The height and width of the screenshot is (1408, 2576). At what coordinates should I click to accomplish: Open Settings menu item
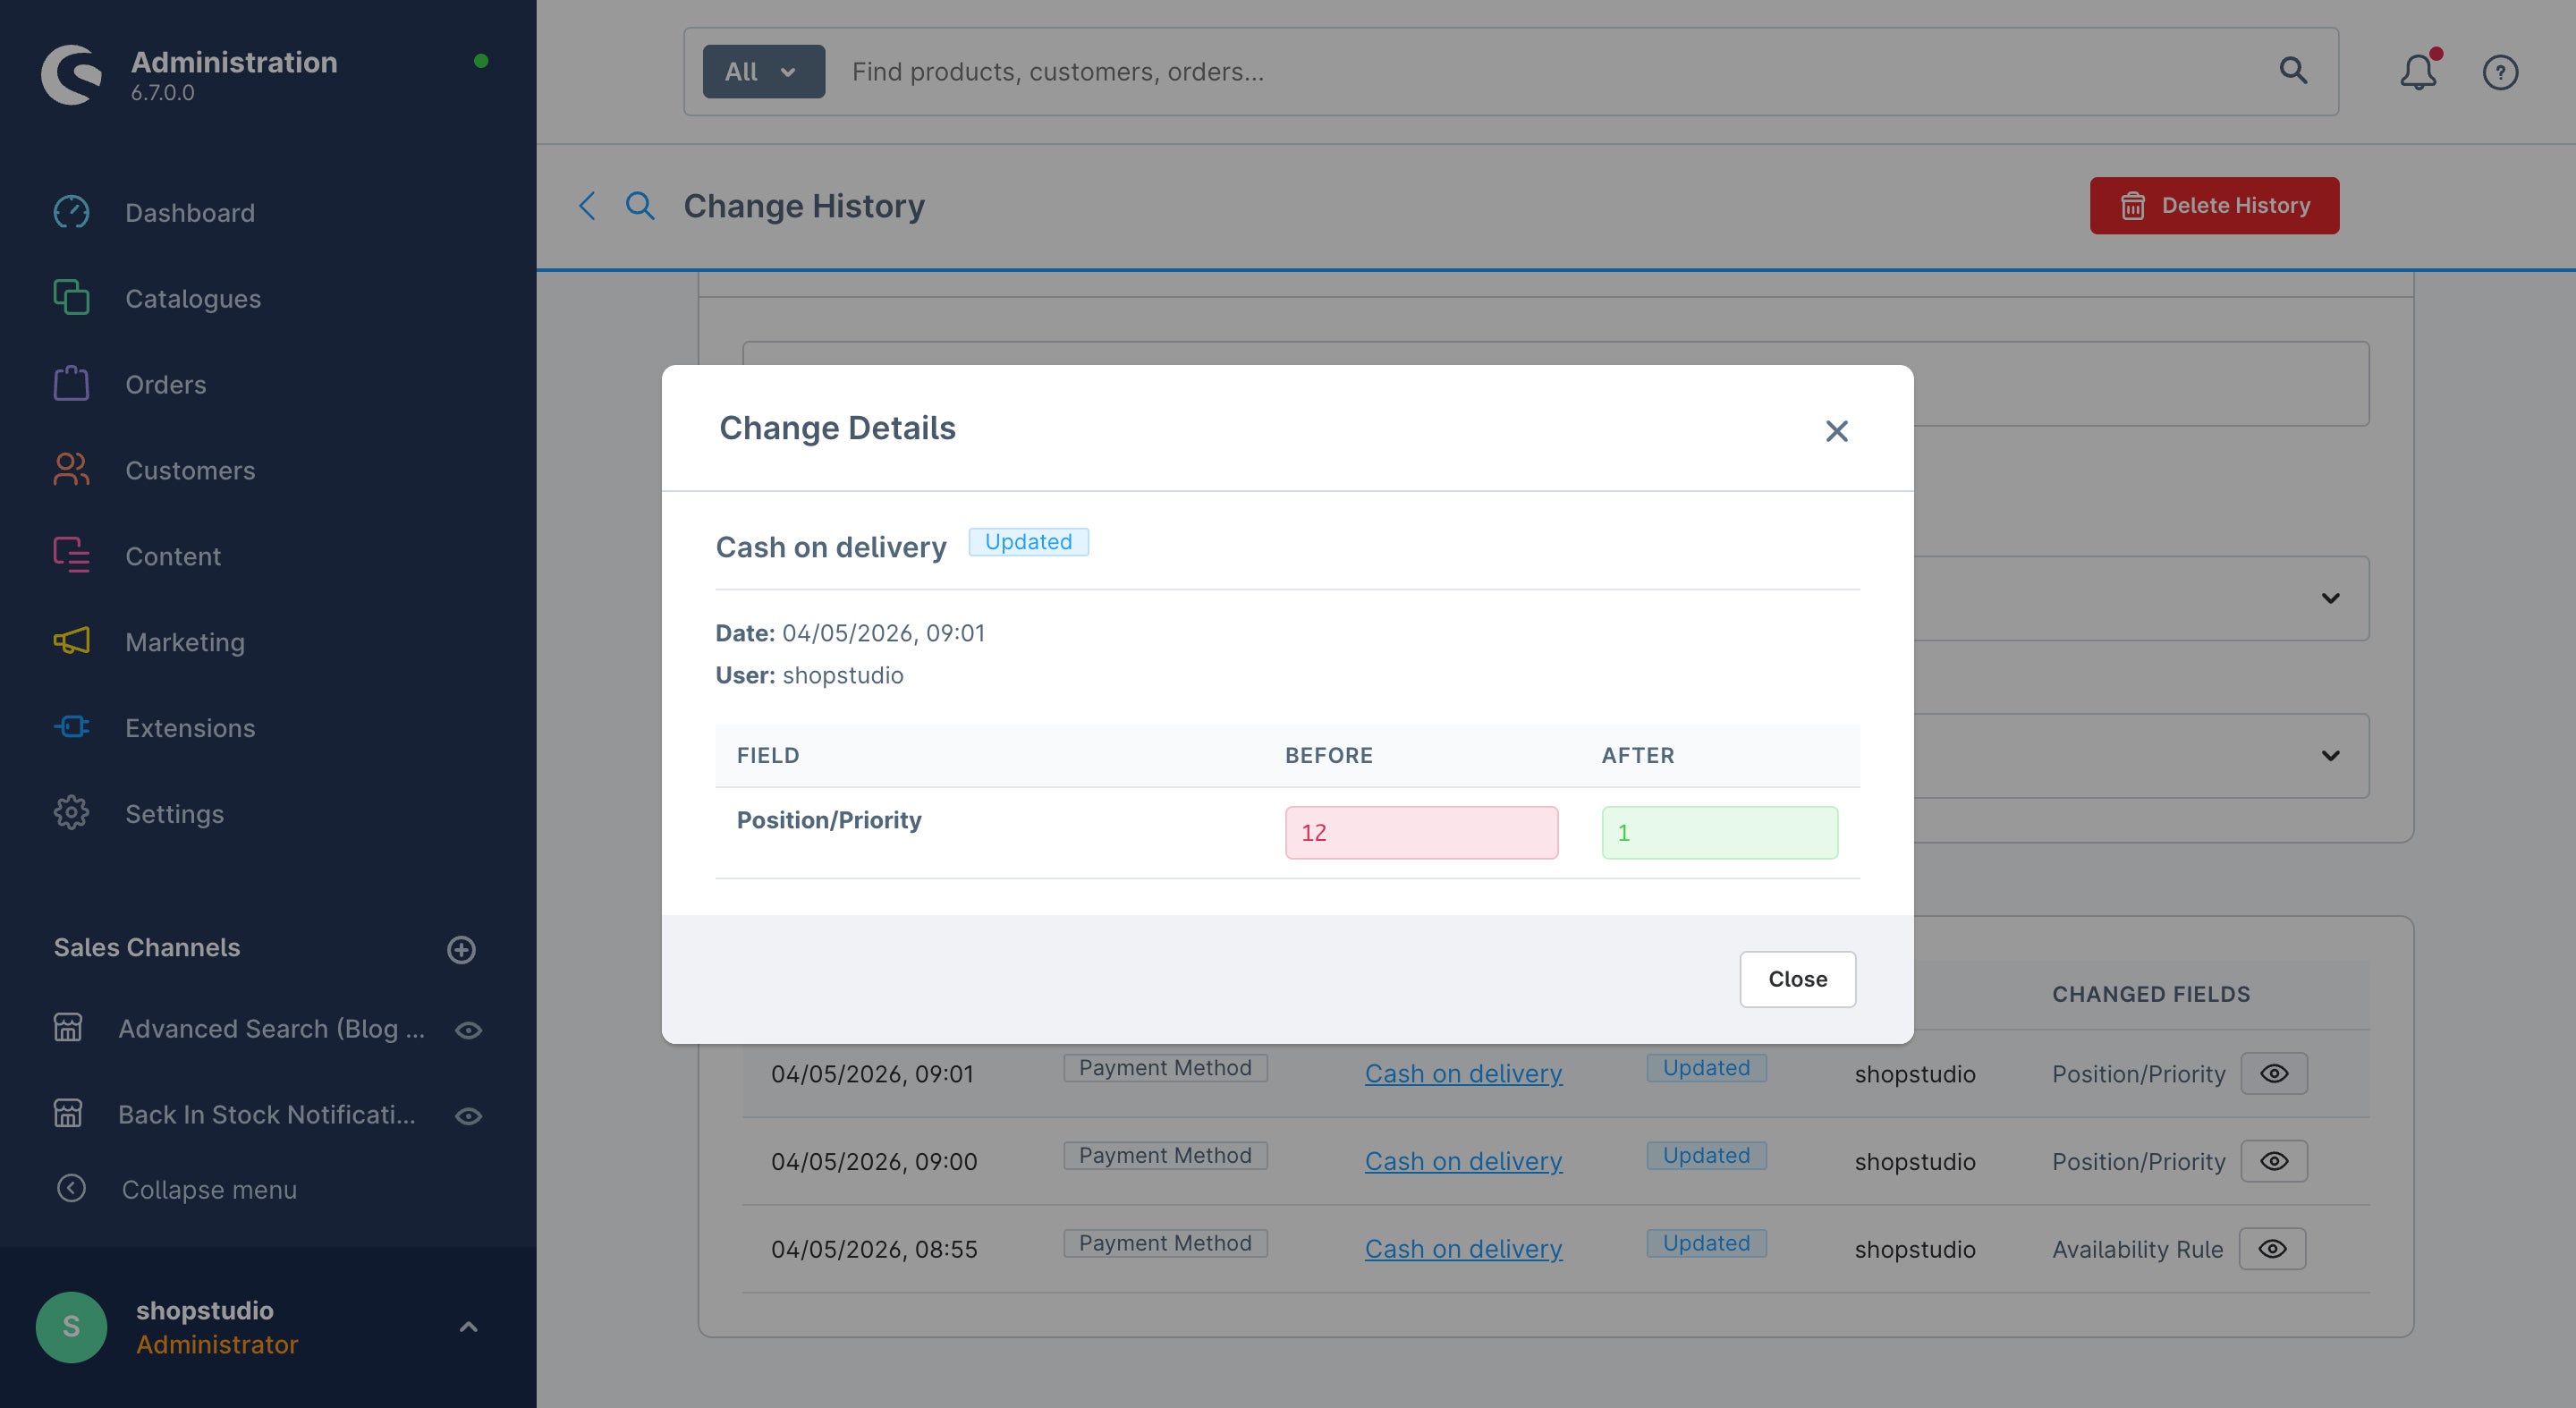coord(174,814)
